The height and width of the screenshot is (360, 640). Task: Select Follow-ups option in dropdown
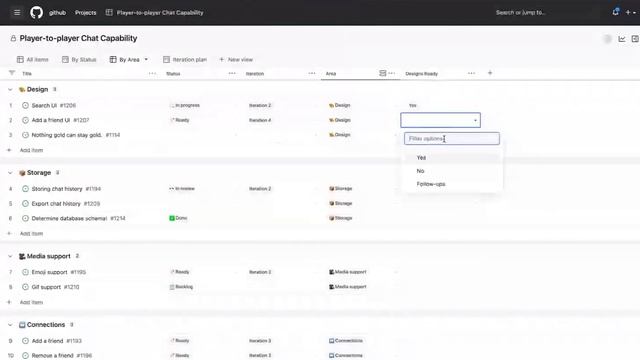pos(452,184)
